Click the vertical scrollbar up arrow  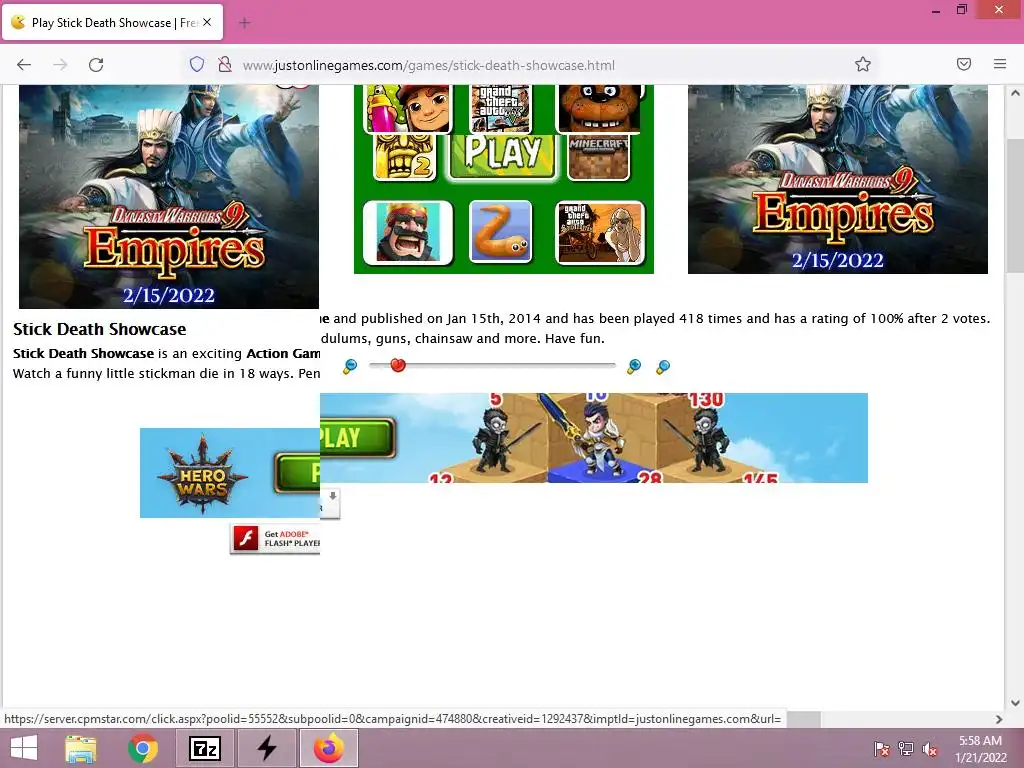[1015, 93]
